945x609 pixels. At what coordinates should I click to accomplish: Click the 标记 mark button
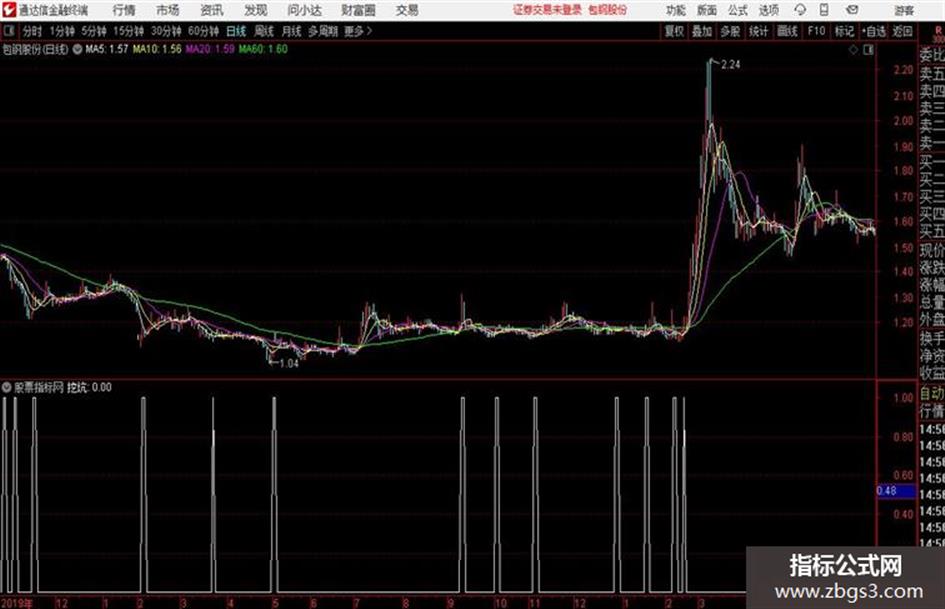click(845, 31)
